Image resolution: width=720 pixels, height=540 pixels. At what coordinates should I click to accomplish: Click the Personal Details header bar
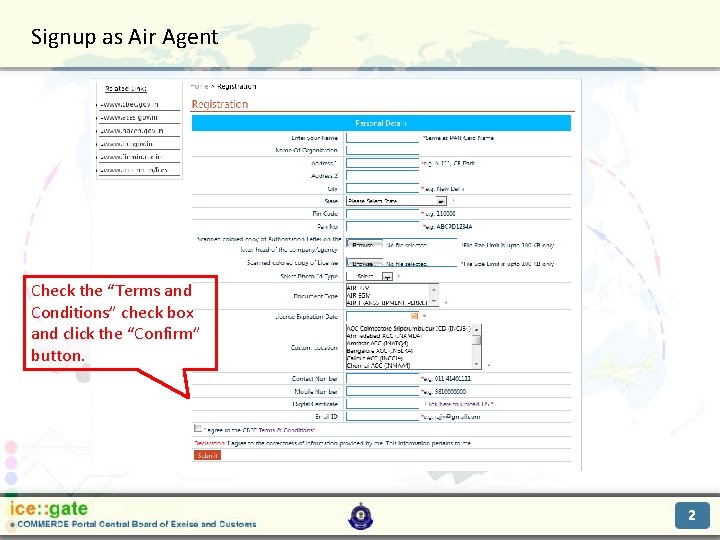pos(381,123)
